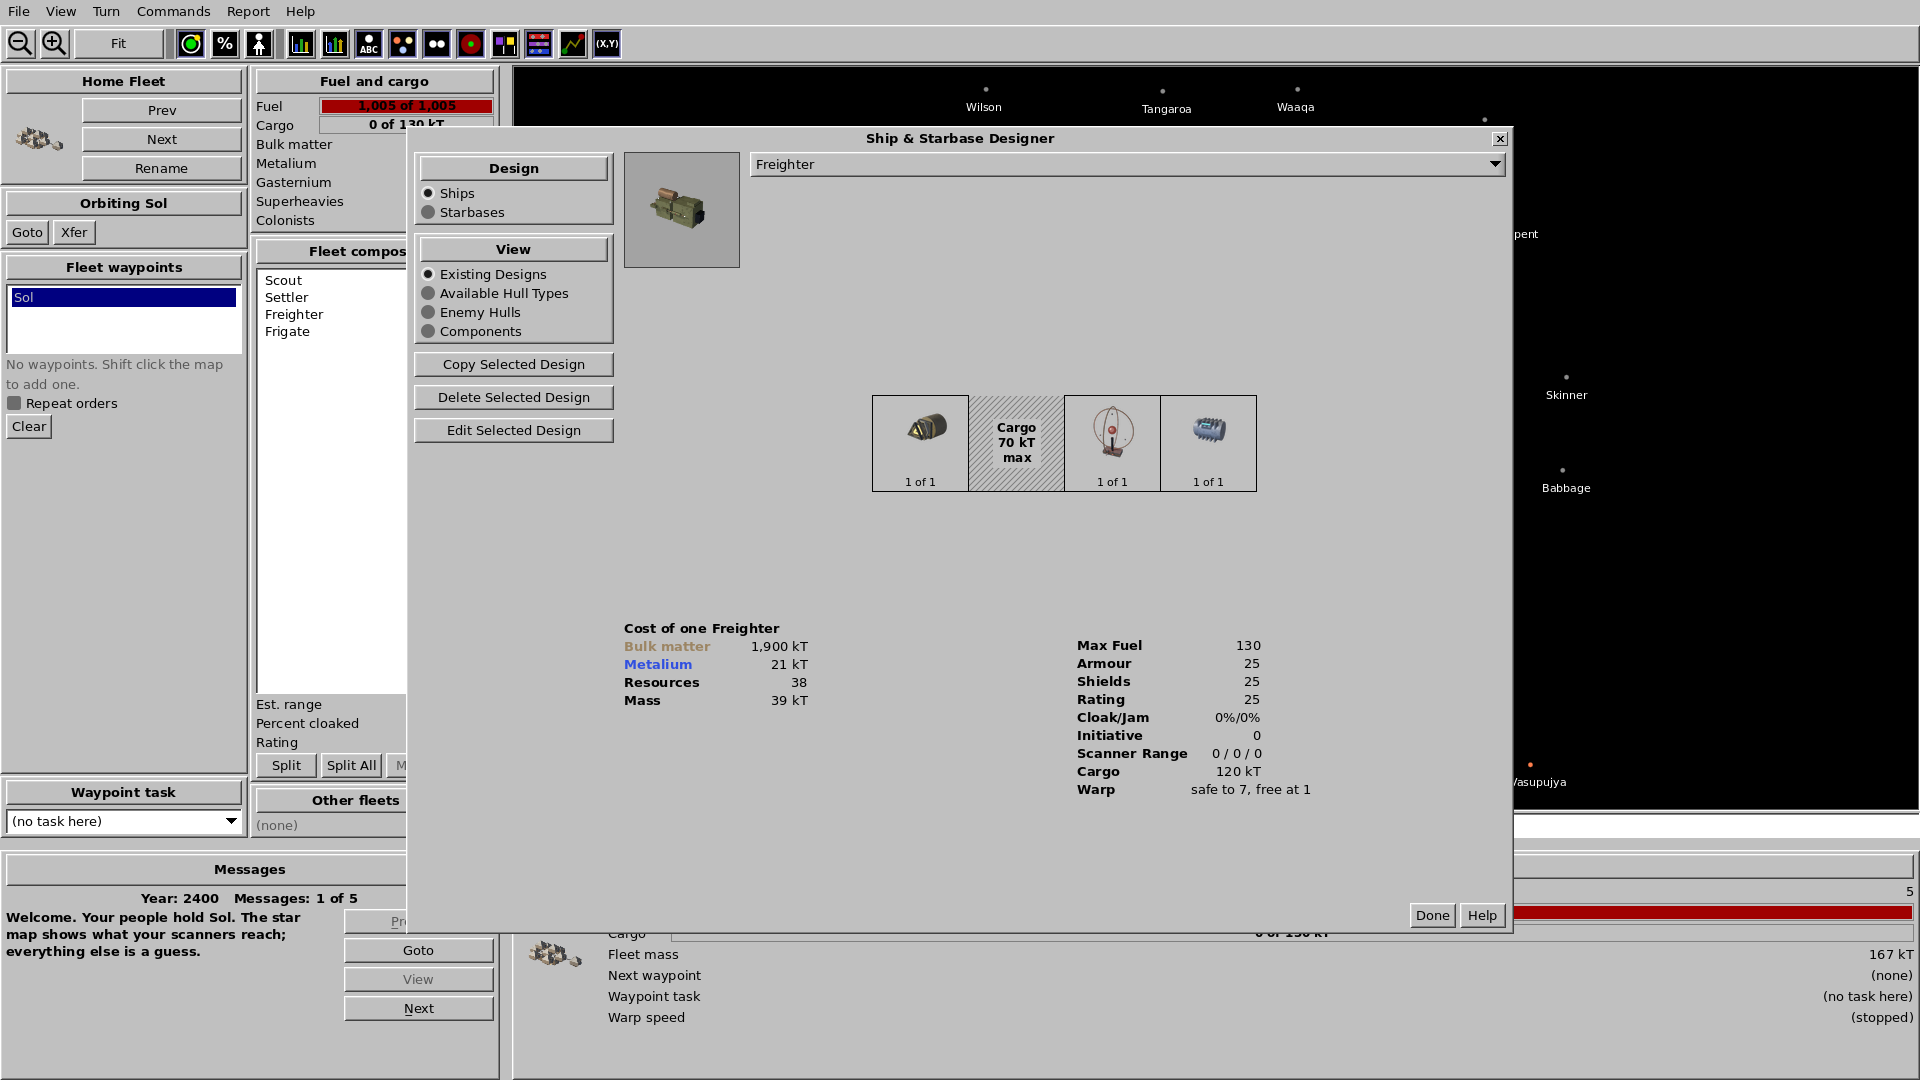
Task: Click the Home Fleet ship image
Action: point(40,139)
